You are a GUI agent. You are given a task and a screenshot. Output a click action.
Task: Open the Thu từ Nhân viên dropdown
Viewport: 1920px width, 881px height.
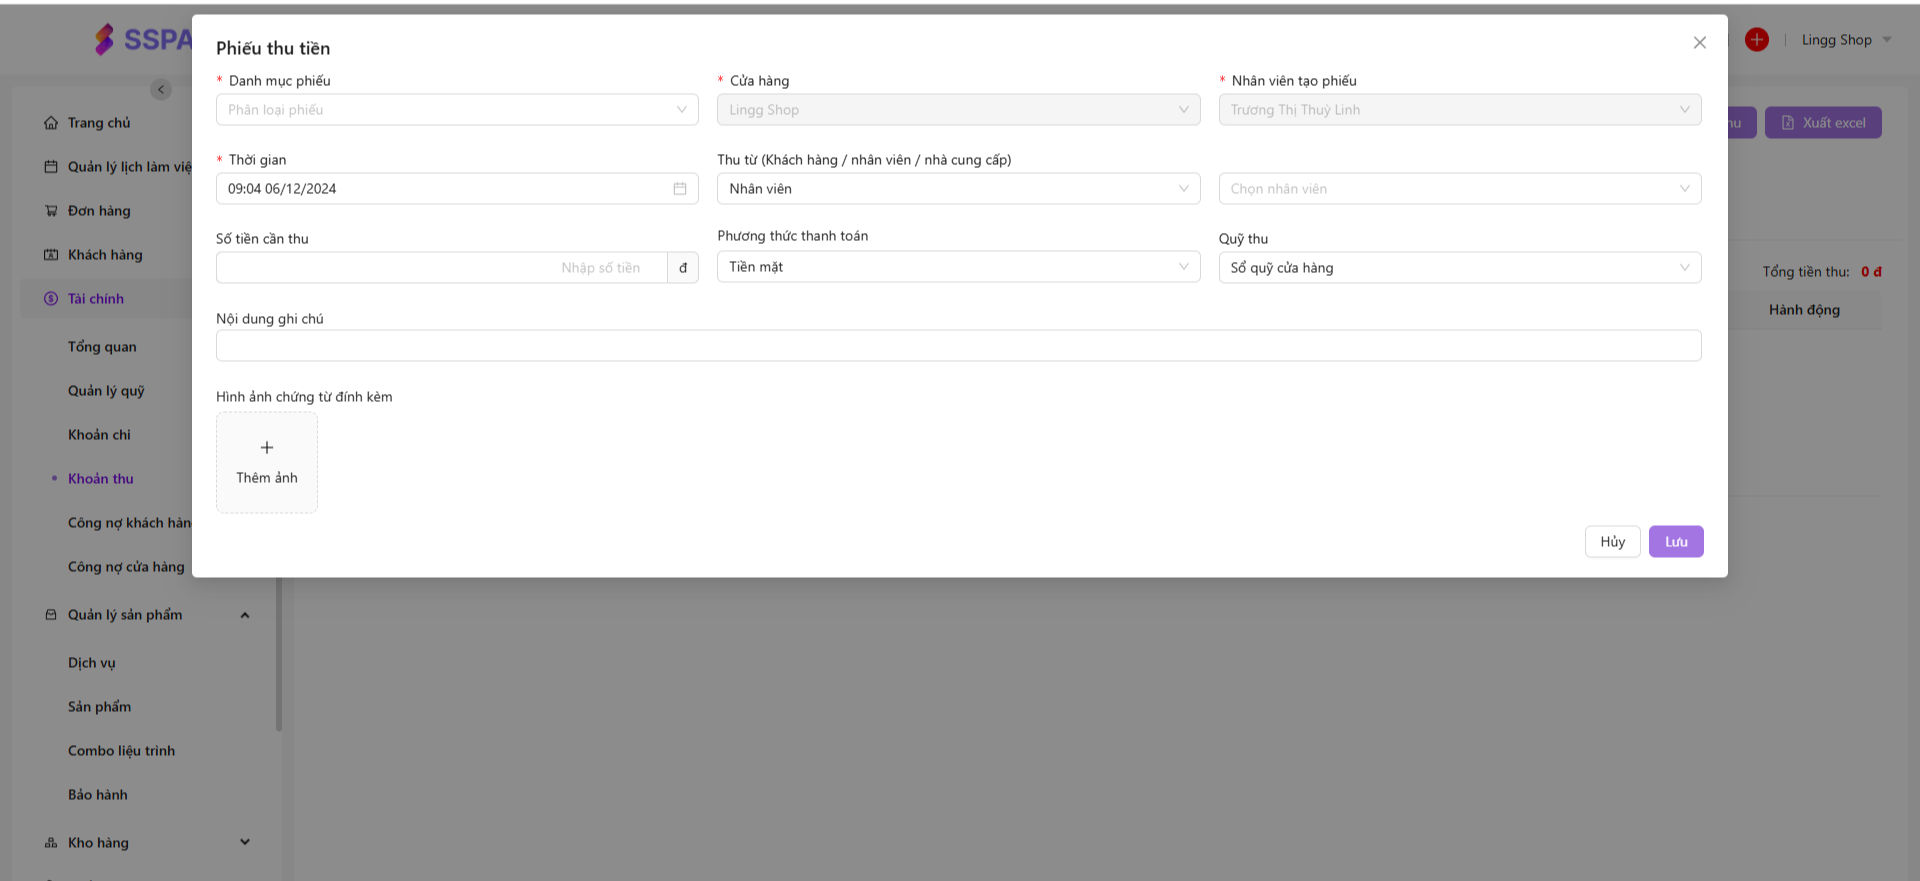tap(958, 189)
